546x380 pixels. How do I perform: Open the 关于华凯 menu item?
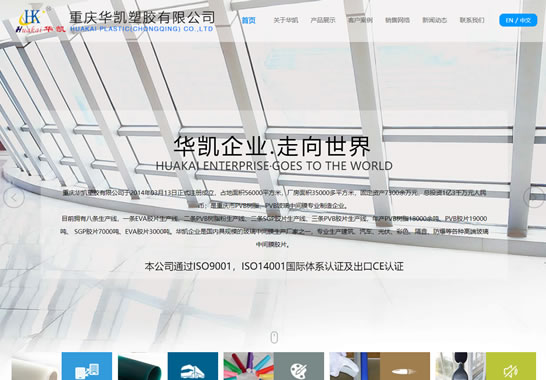(286, 20)
